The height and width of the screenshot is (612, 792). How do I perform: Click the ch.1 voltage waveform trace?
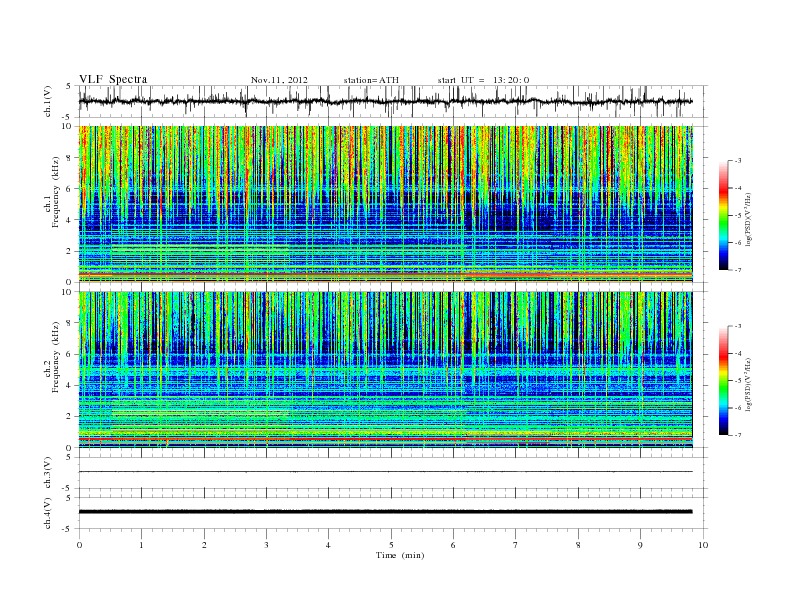pyautogui.click(x=385, y=101)
